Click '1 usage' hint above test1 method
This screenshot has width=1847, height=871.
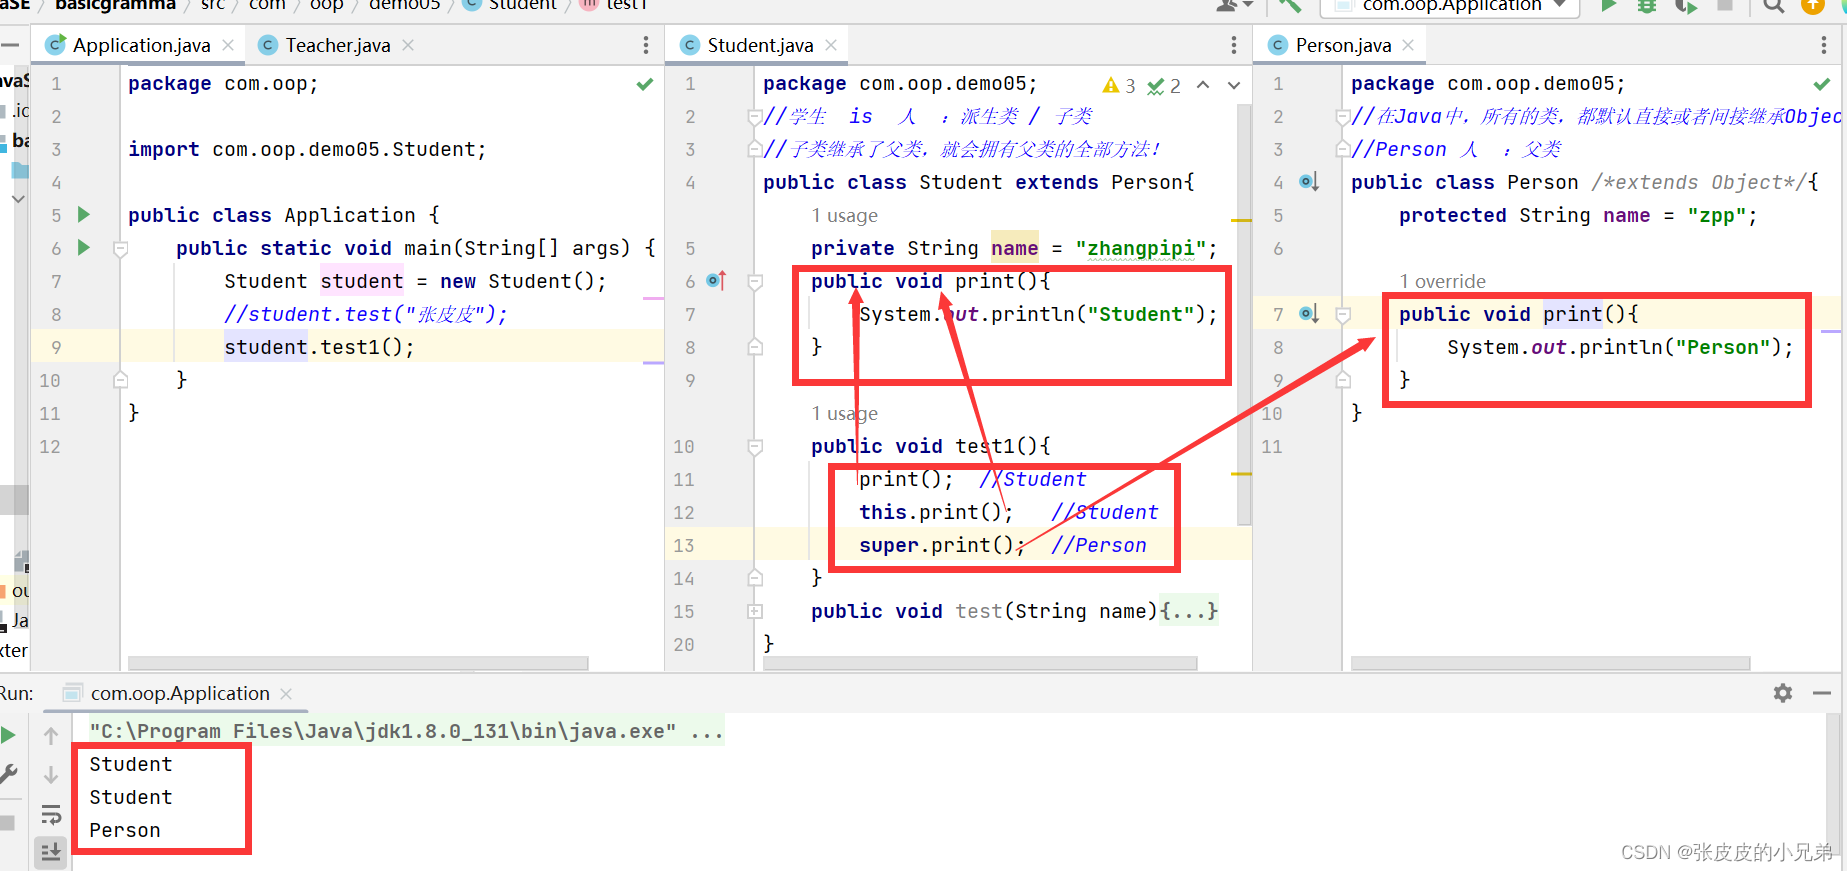coord(844,414)
